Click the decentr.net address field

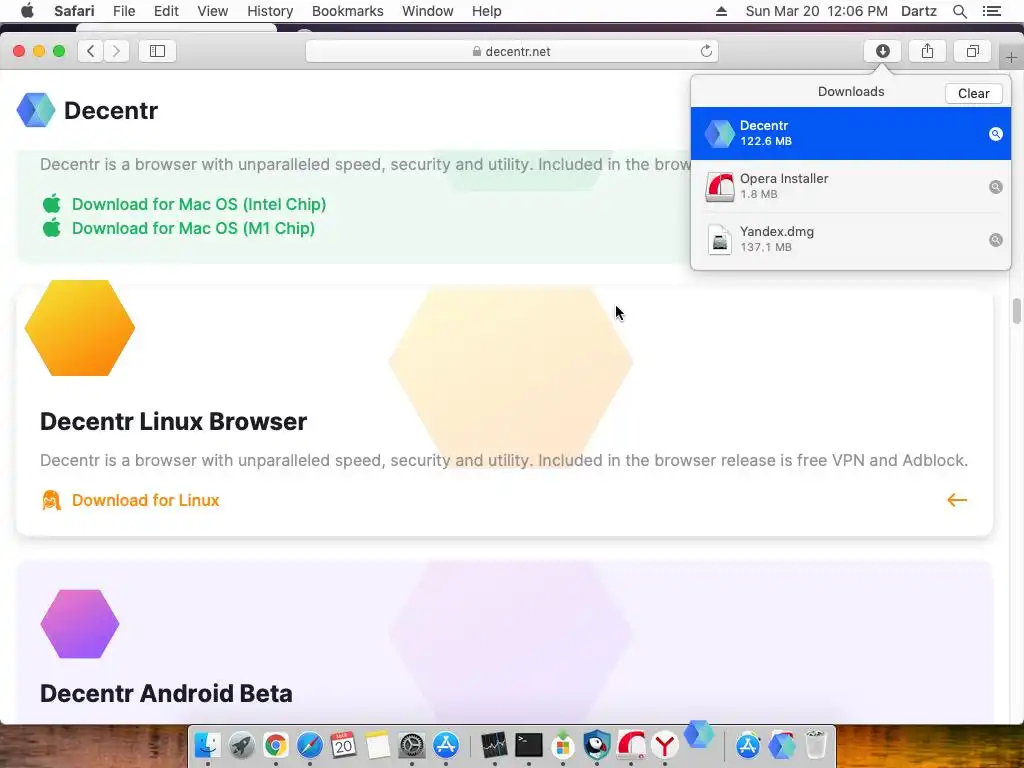512,51
